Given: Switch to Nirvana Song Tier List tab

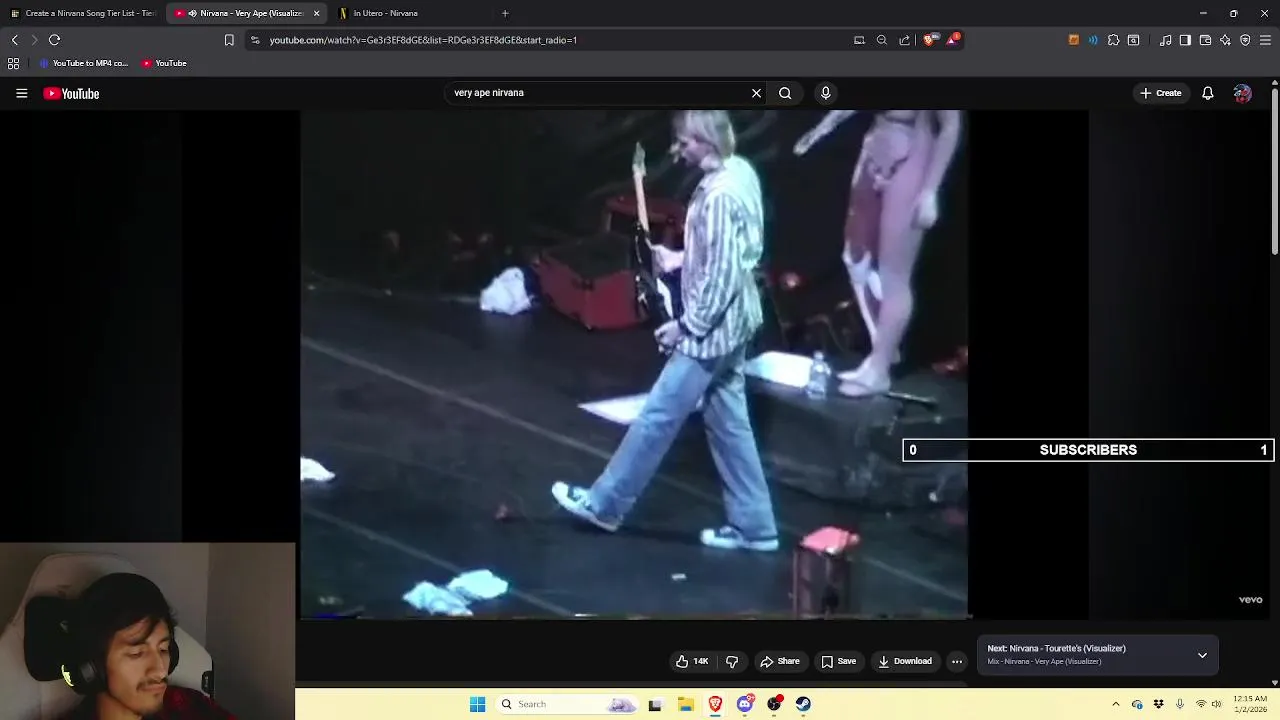Looking at the screenshot, I should click(83, 13).
